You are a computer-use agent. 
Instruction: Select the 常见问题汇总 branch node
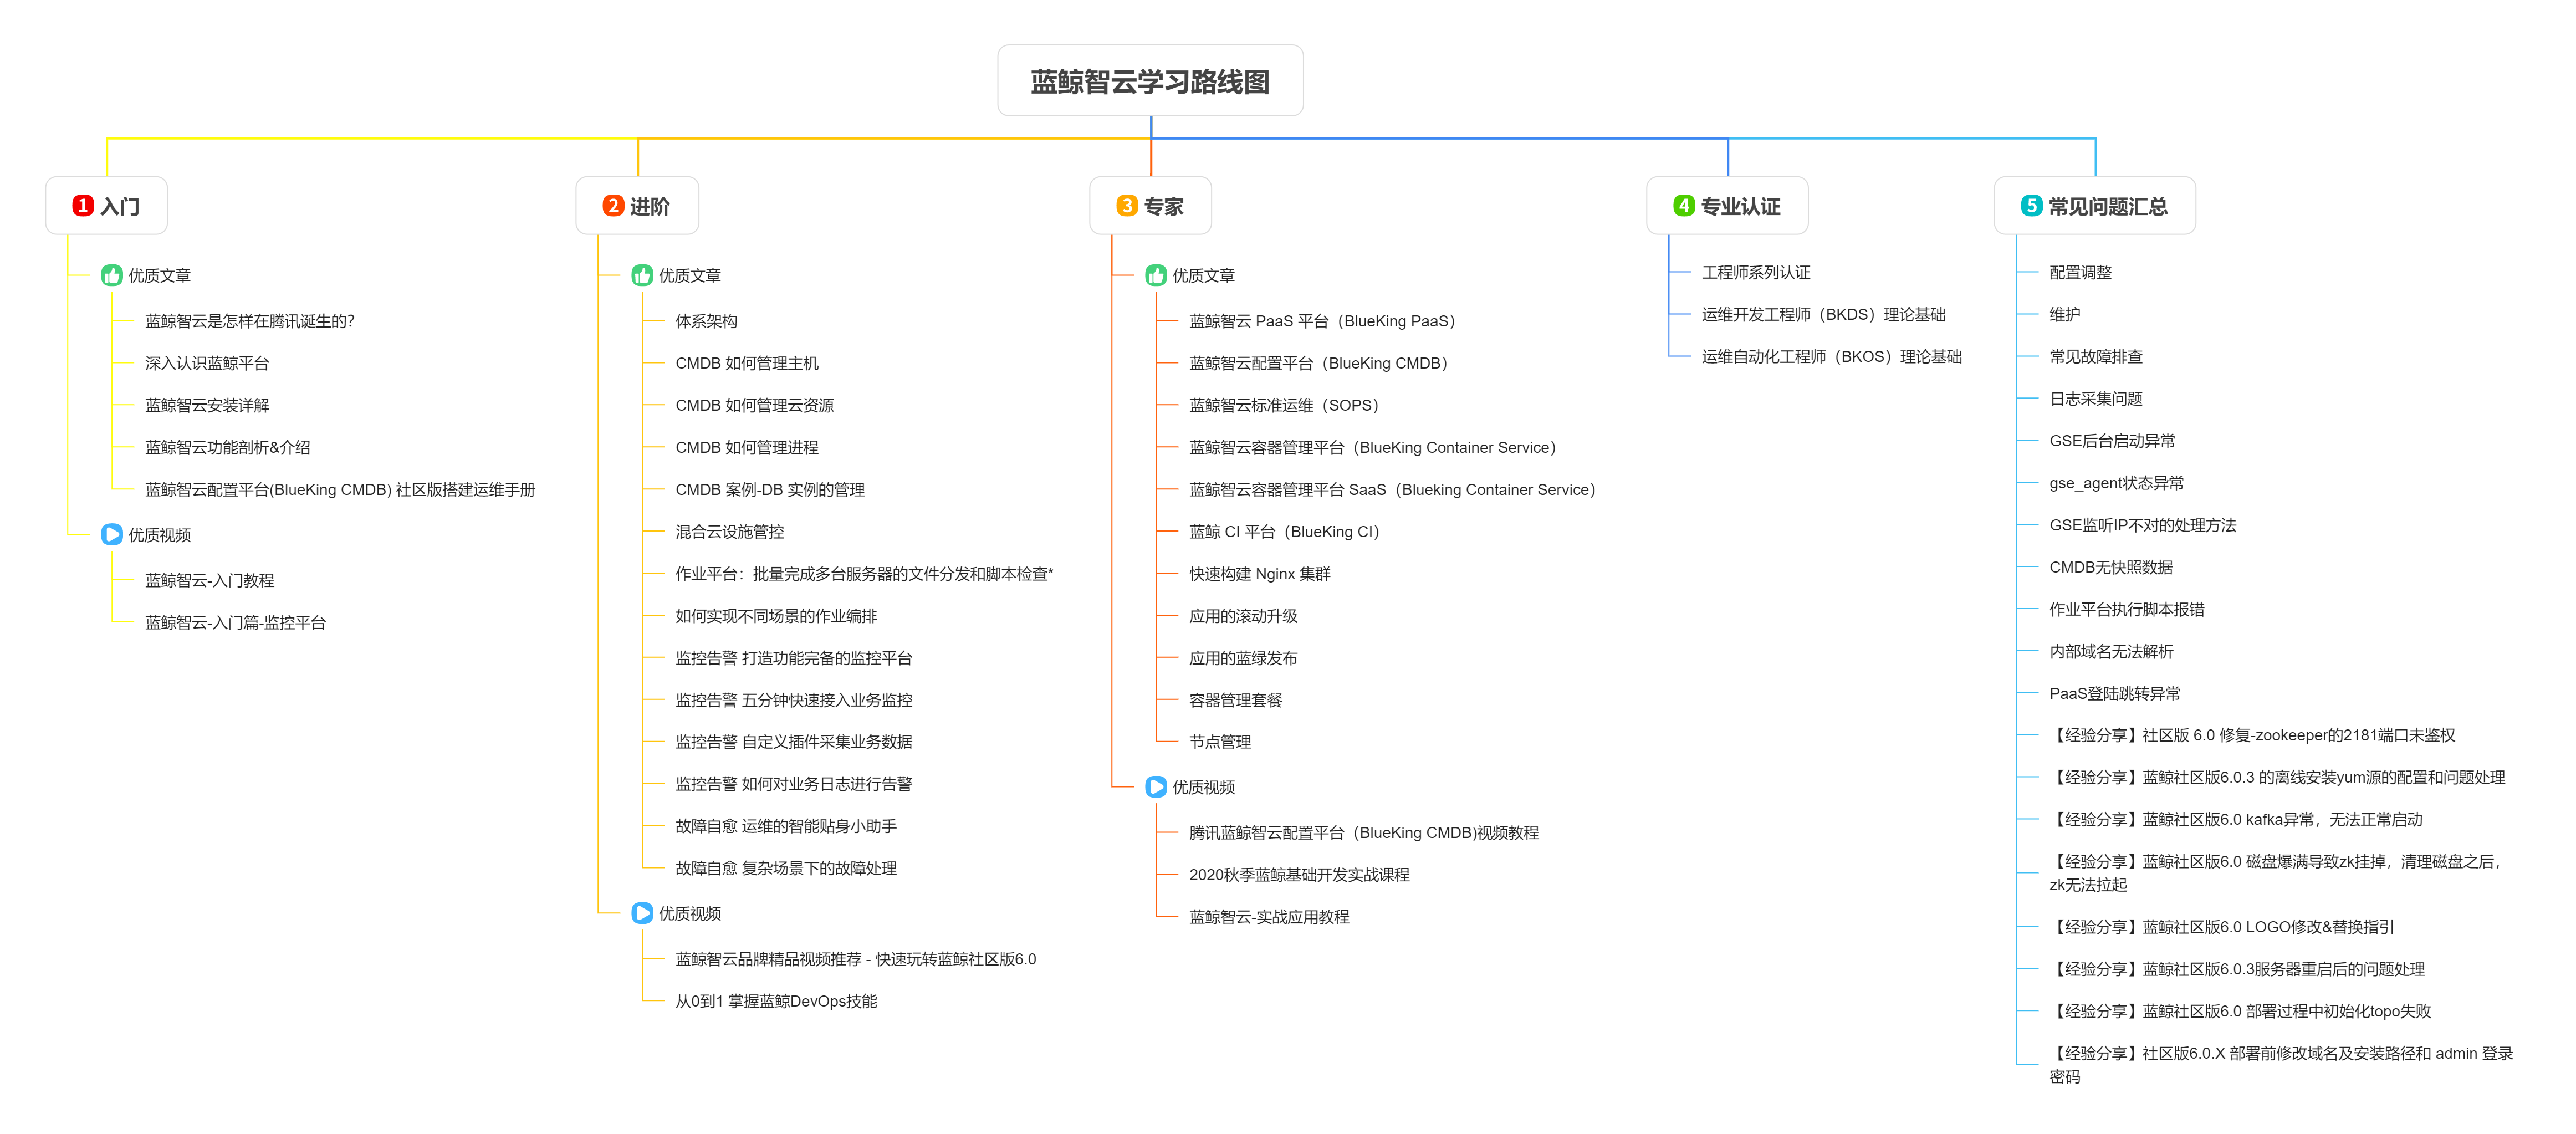(2095, 206)
